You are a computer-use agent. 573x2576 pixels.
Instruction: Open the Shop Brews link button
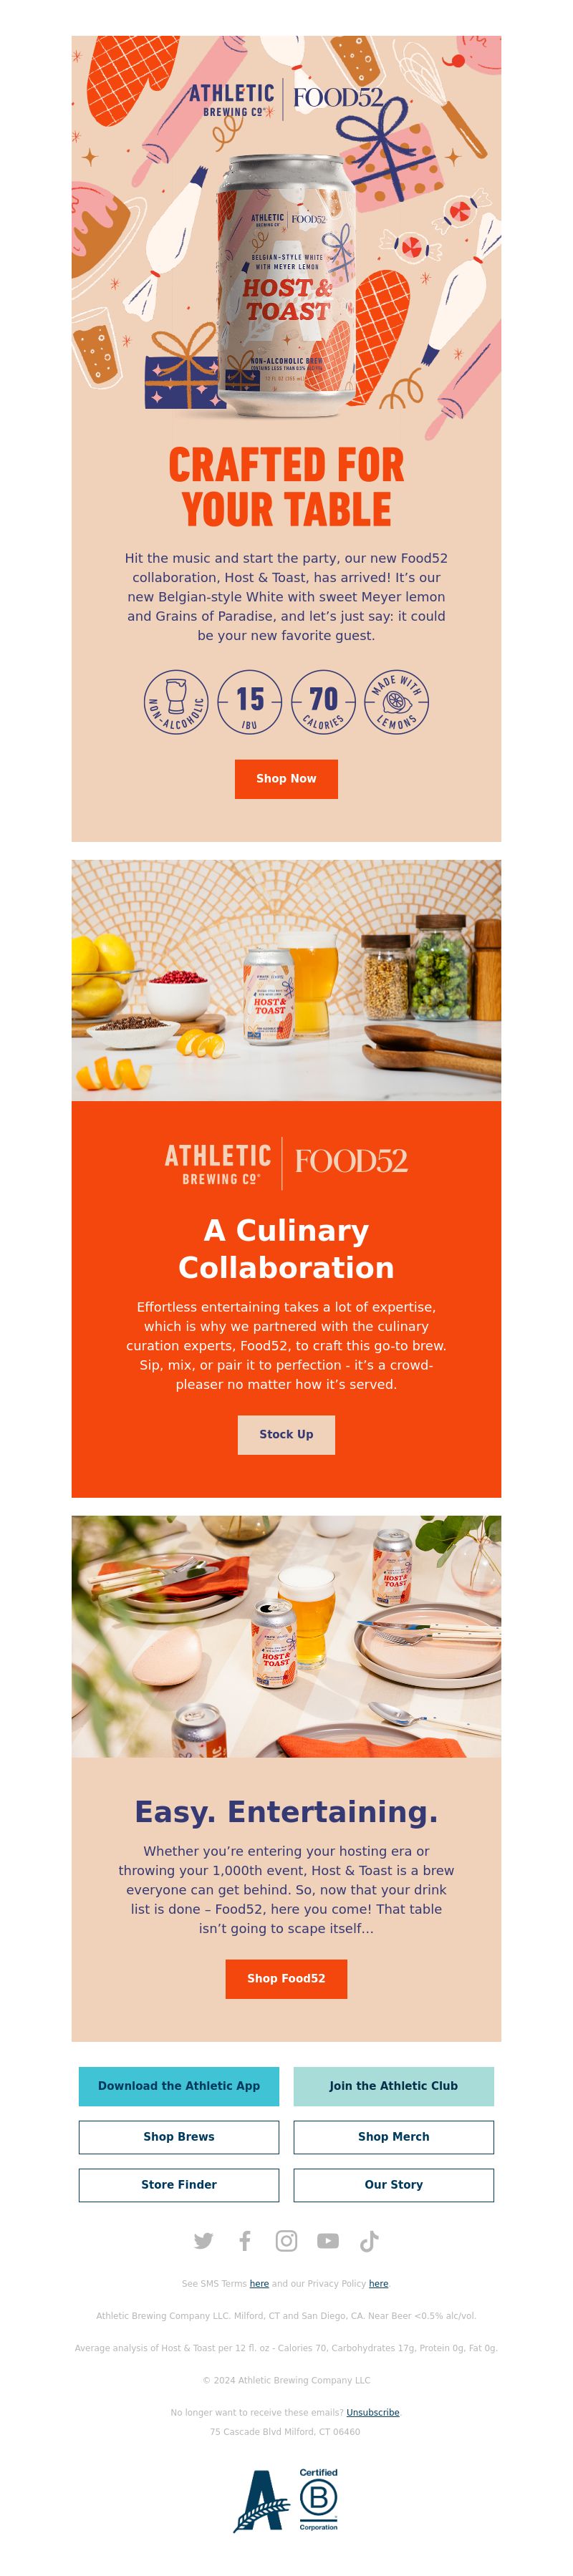179,2137
